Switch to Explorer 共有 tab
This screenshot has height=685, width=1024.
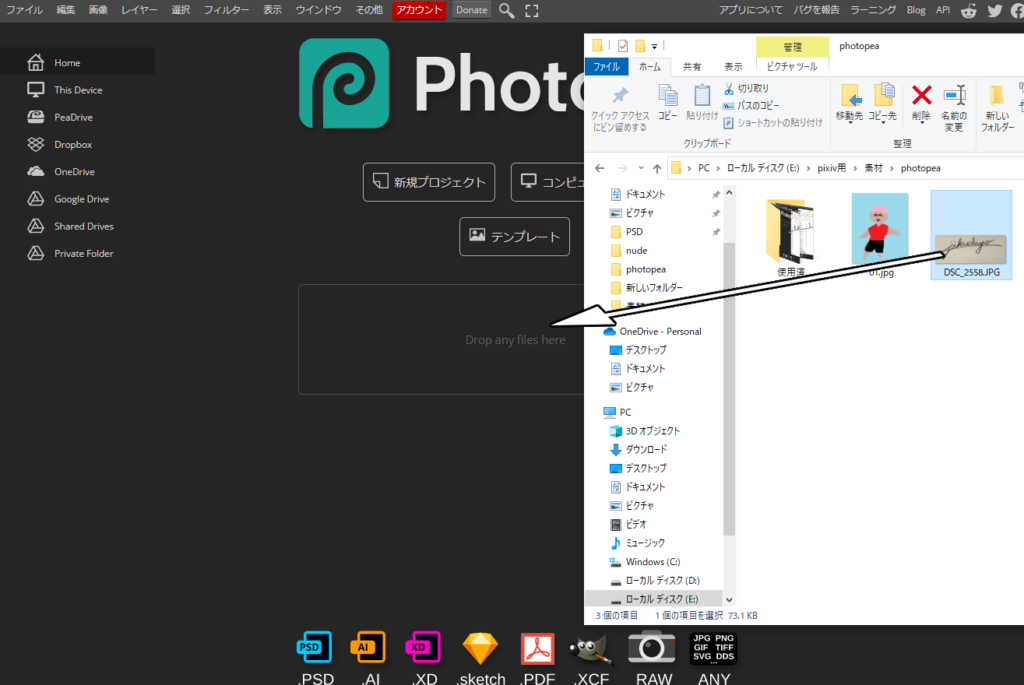[x=692, y=67]
